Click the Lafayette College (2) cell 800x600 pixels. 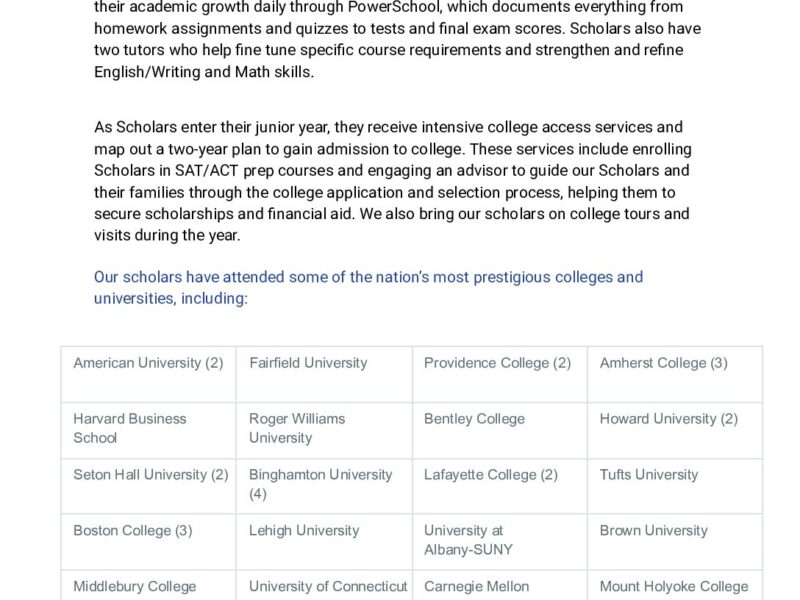(x=491, y=475)
